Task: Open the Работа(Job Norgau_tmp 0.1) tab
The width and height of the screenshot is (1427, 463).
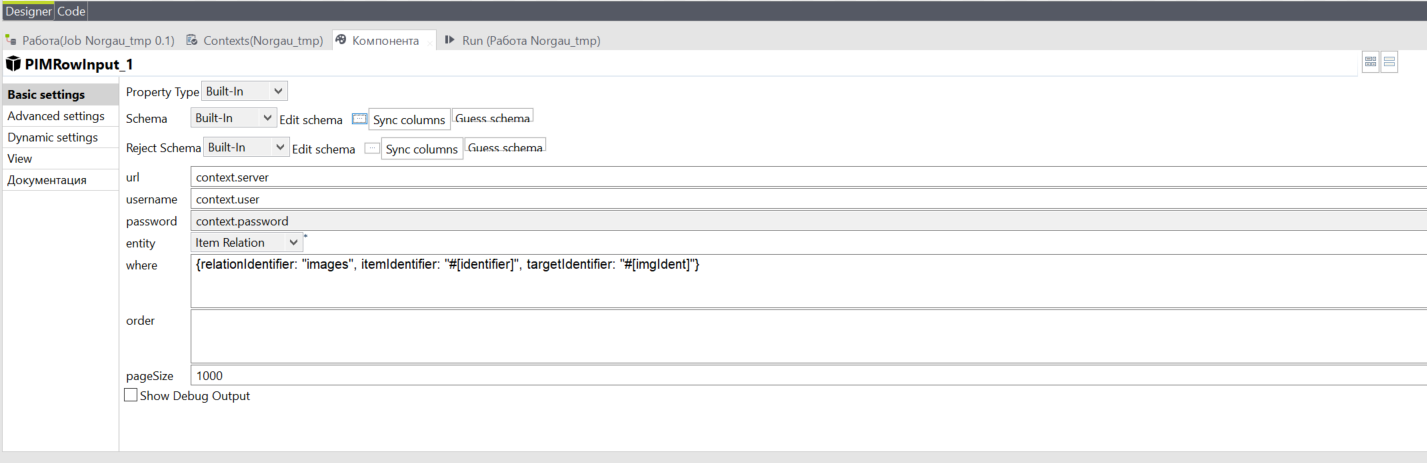Action: 90,41
